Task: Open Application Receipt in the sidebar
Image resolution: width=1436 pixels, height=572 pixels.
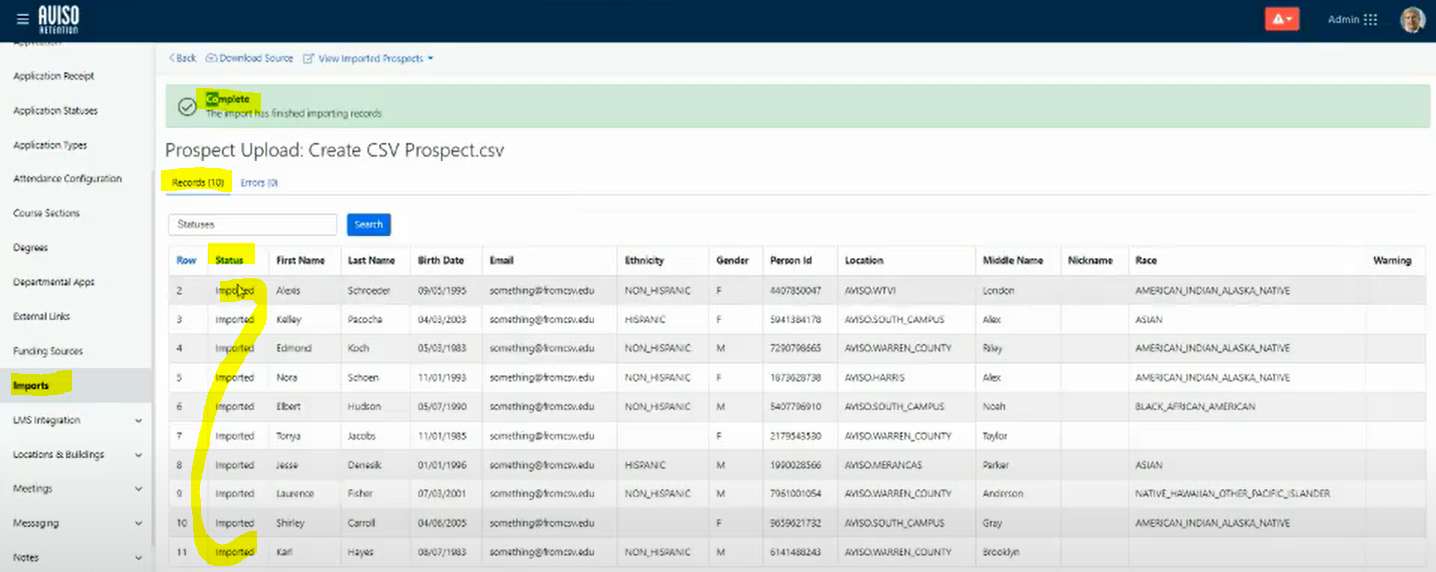Action: [54, 76]
